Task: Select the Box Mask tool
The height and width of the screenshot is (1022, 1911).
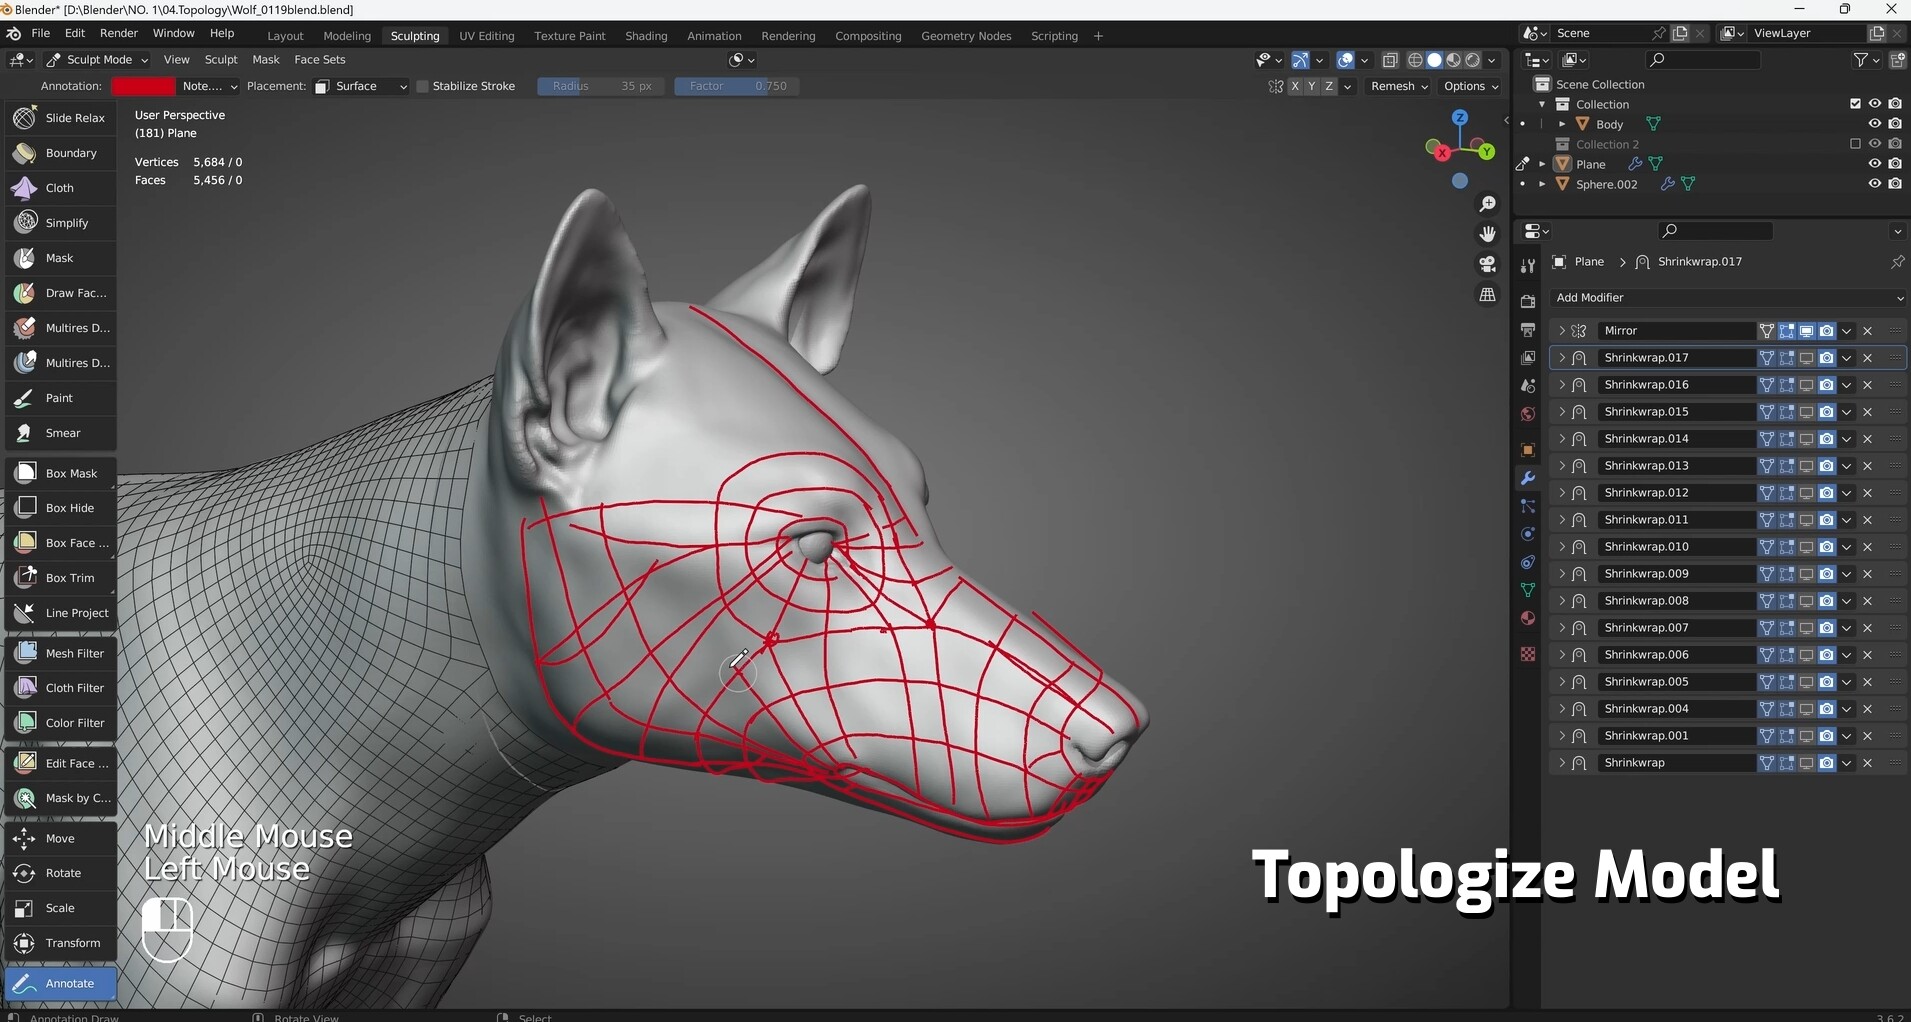Action: pyautogui.click(x=62, y=472)
